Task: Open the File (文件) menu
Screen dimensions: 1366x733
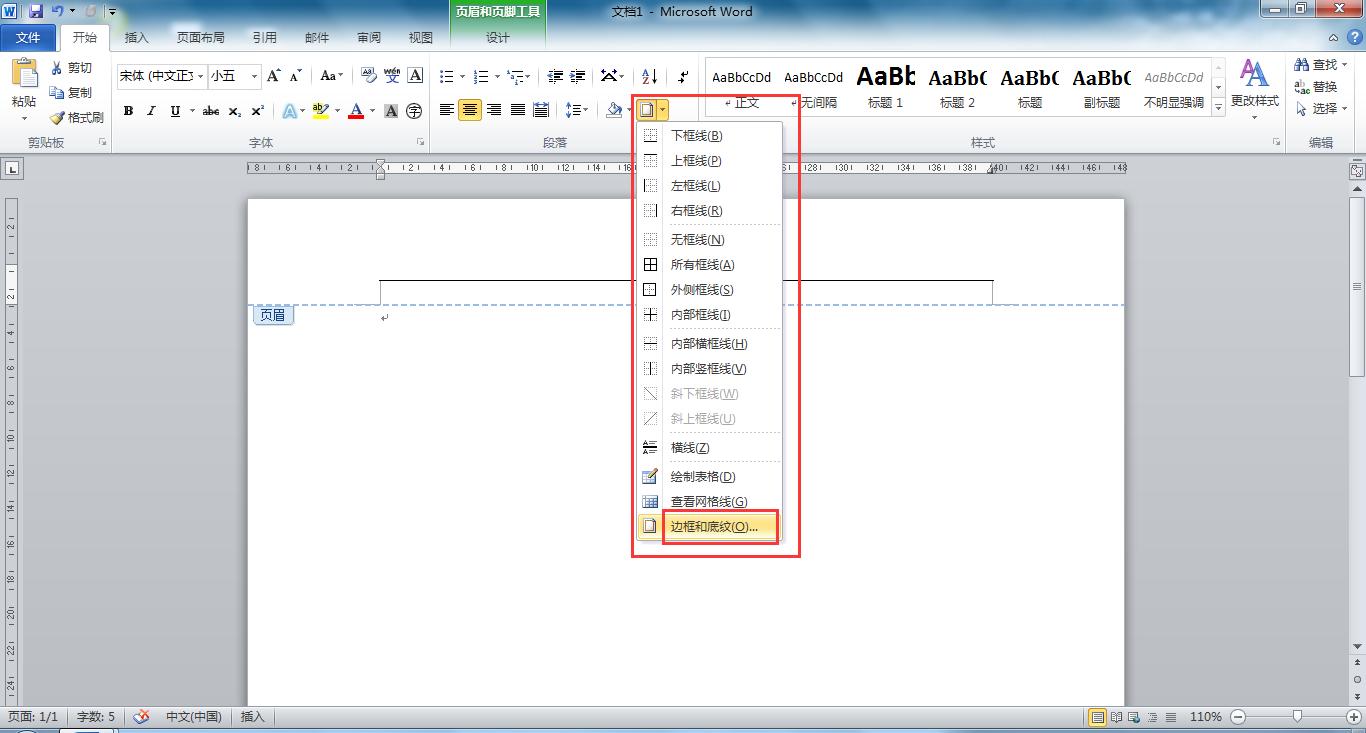Action: coord(29,38)
